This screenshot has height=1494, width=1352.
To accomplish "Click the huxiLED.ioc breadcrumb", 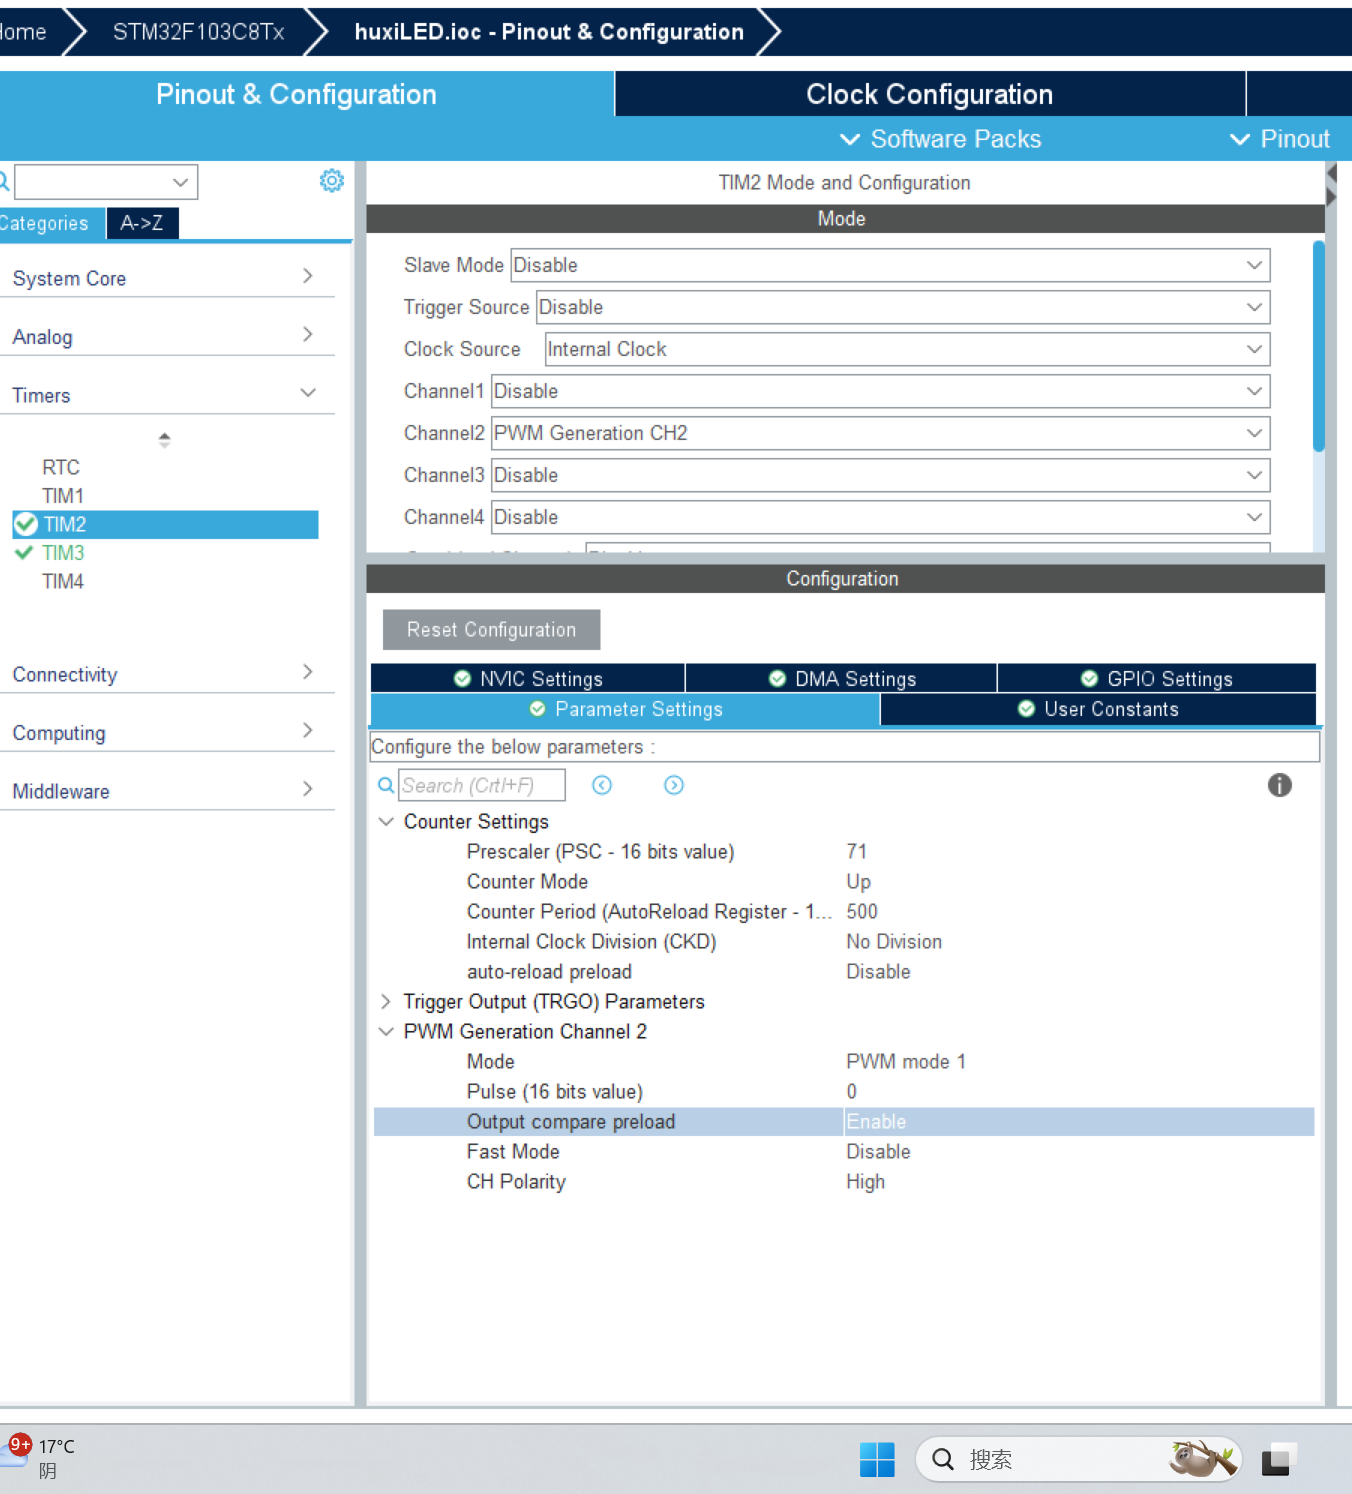I will coord(549,32).
